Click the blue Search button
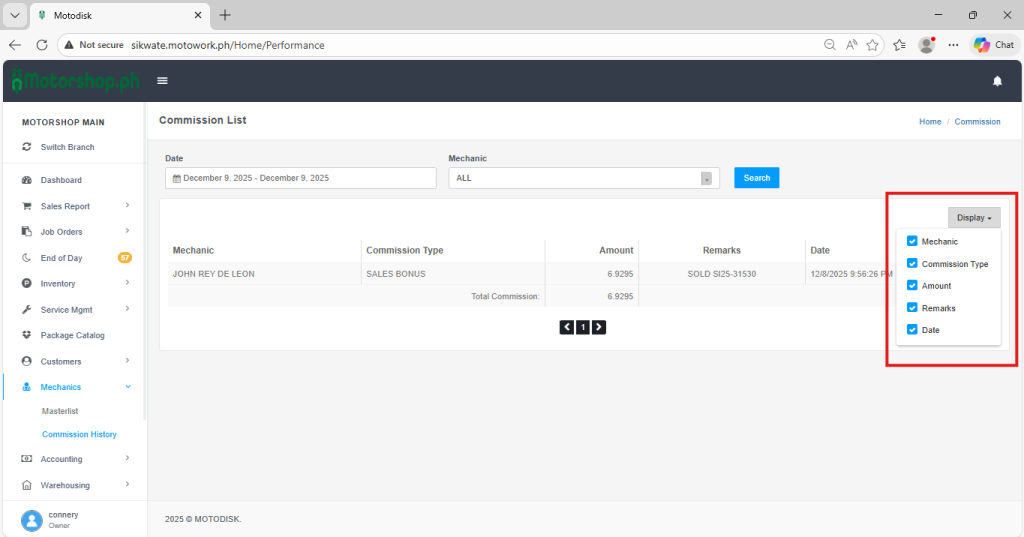 pos(756,178)
